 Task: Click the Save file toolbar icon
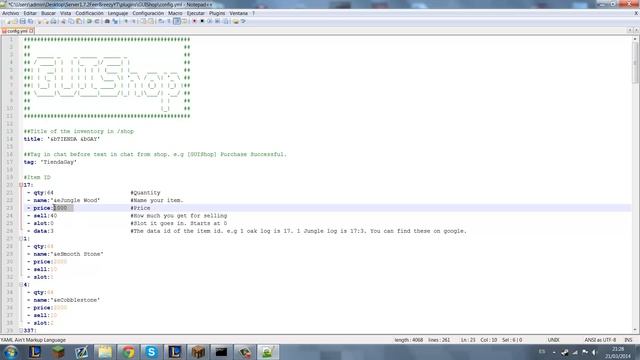click(22, 21)
